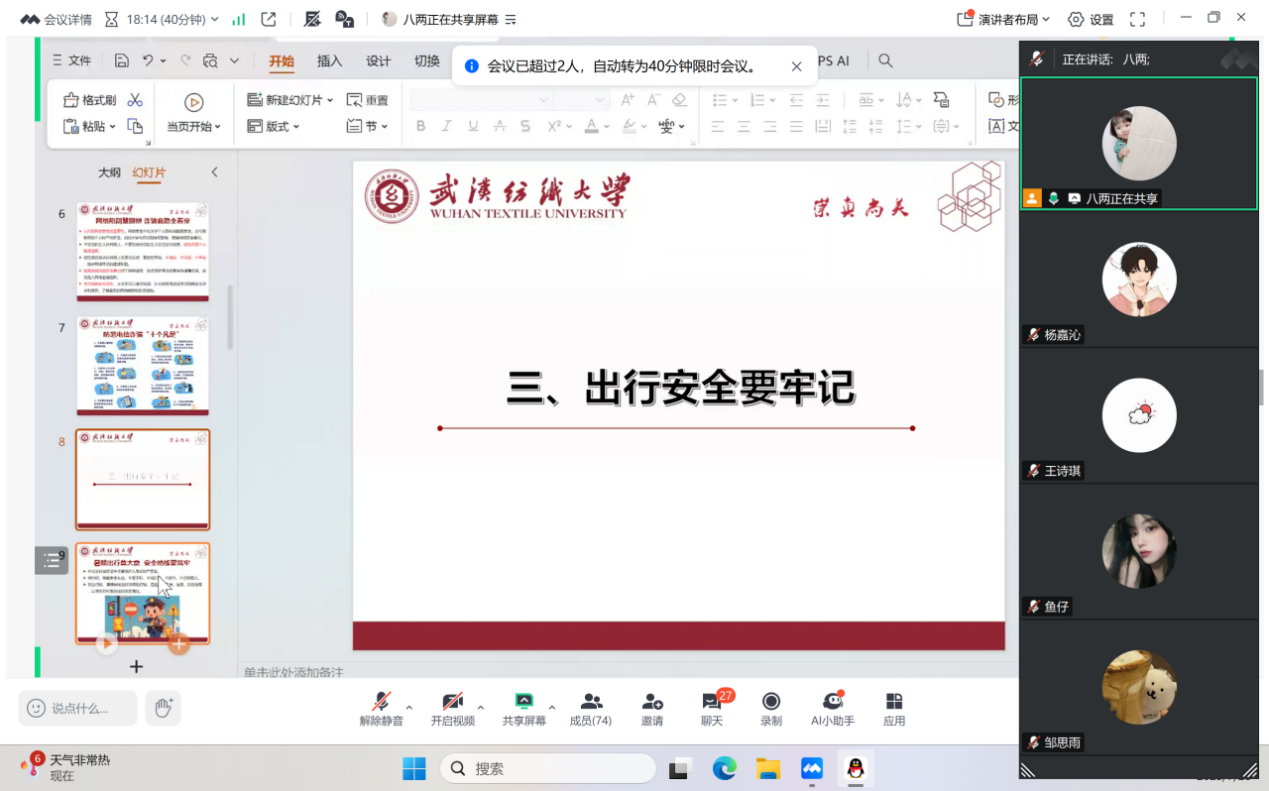
Task: Open the 设置 settings button
Action: coord(1090,19)
